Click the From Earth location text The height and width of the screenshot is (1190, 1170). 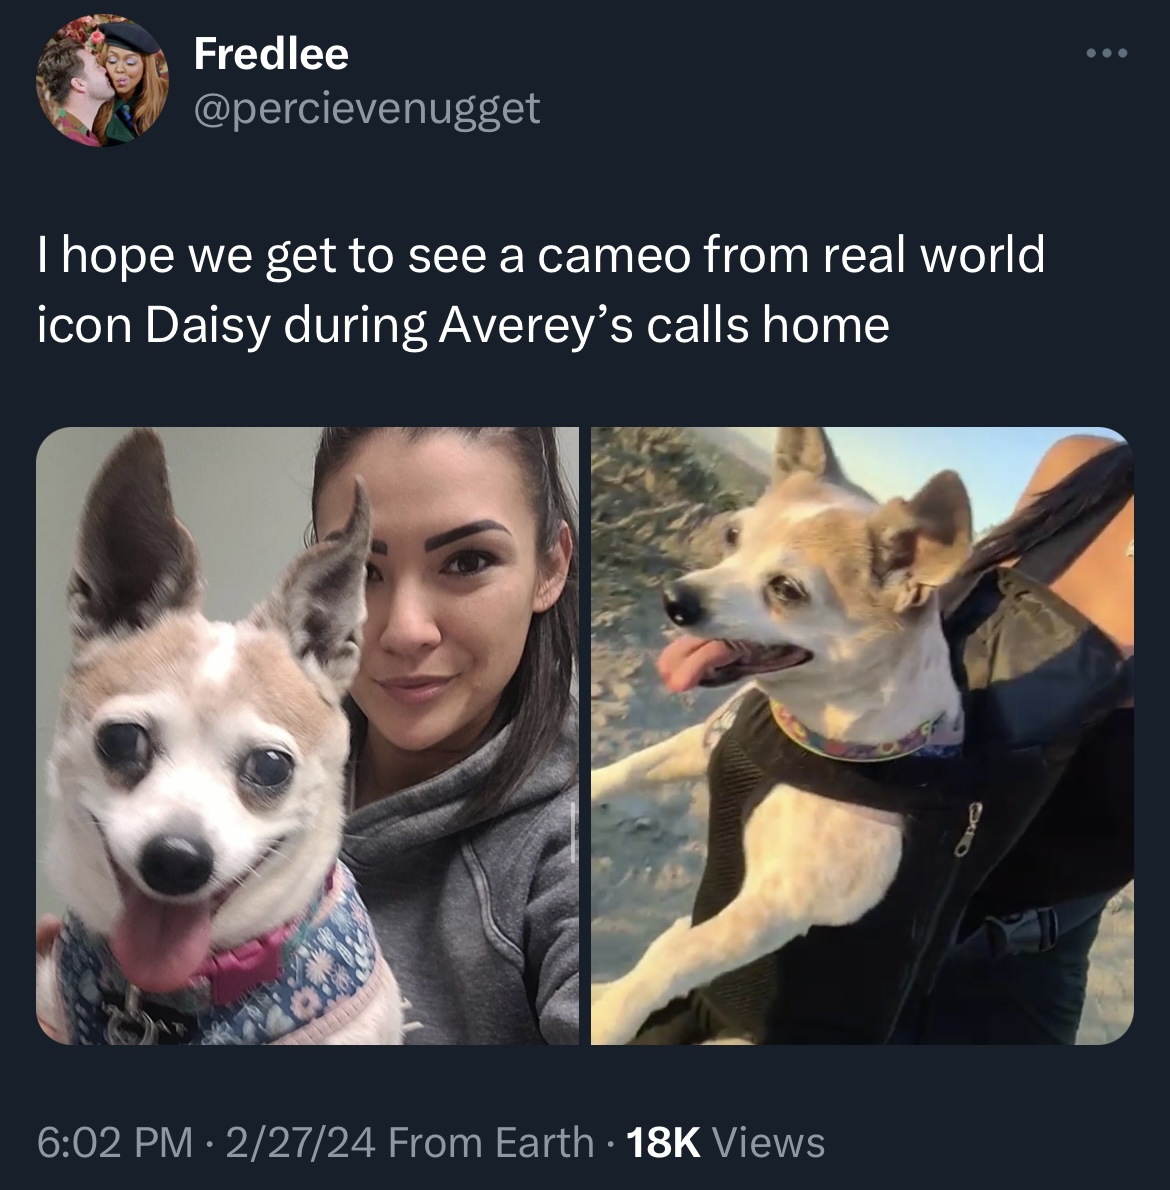tap(491, 1142)
